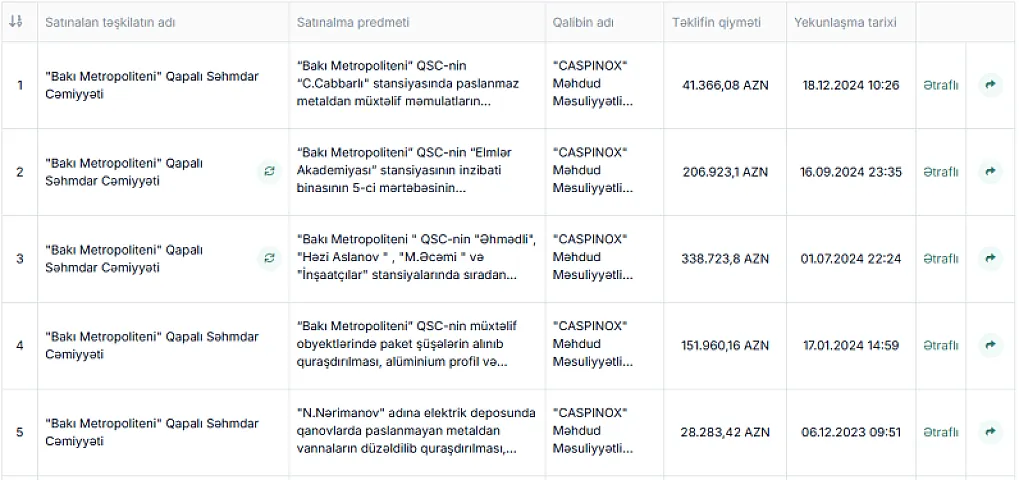Share row 3 tender worth 338.723,8 AZN

[x=990, y=258]
